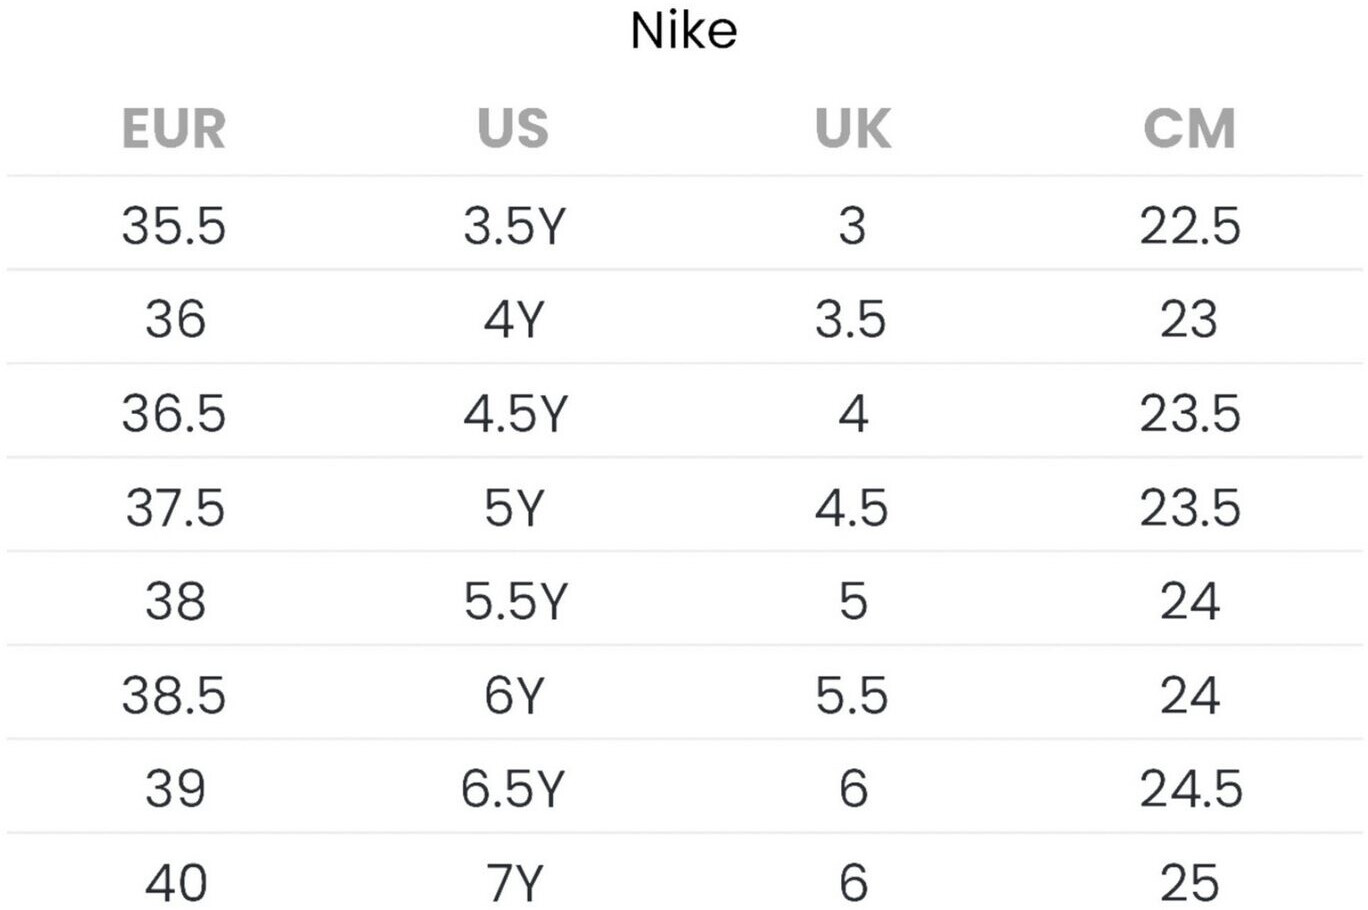
Task: Select the EUR column header
Action: pyautogui.click(x=174, y=128)
